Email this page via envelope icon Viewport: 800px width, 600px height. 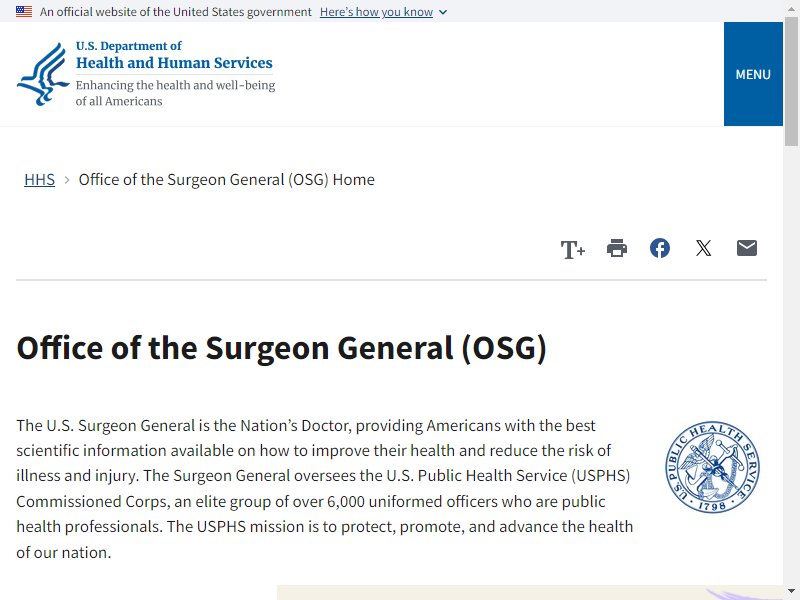[x=747, y=248]
